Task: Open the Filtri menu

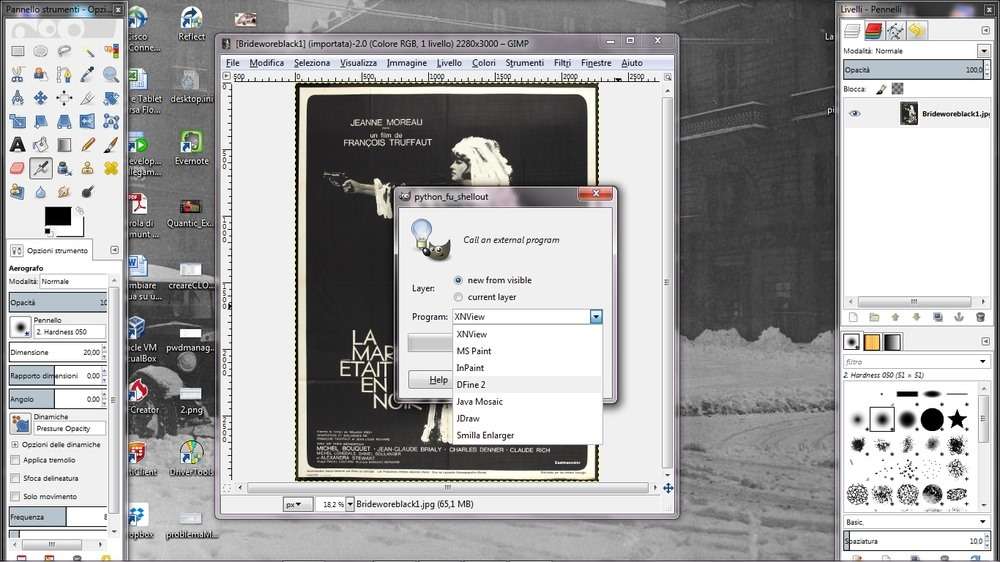Action: coord(562,63)
